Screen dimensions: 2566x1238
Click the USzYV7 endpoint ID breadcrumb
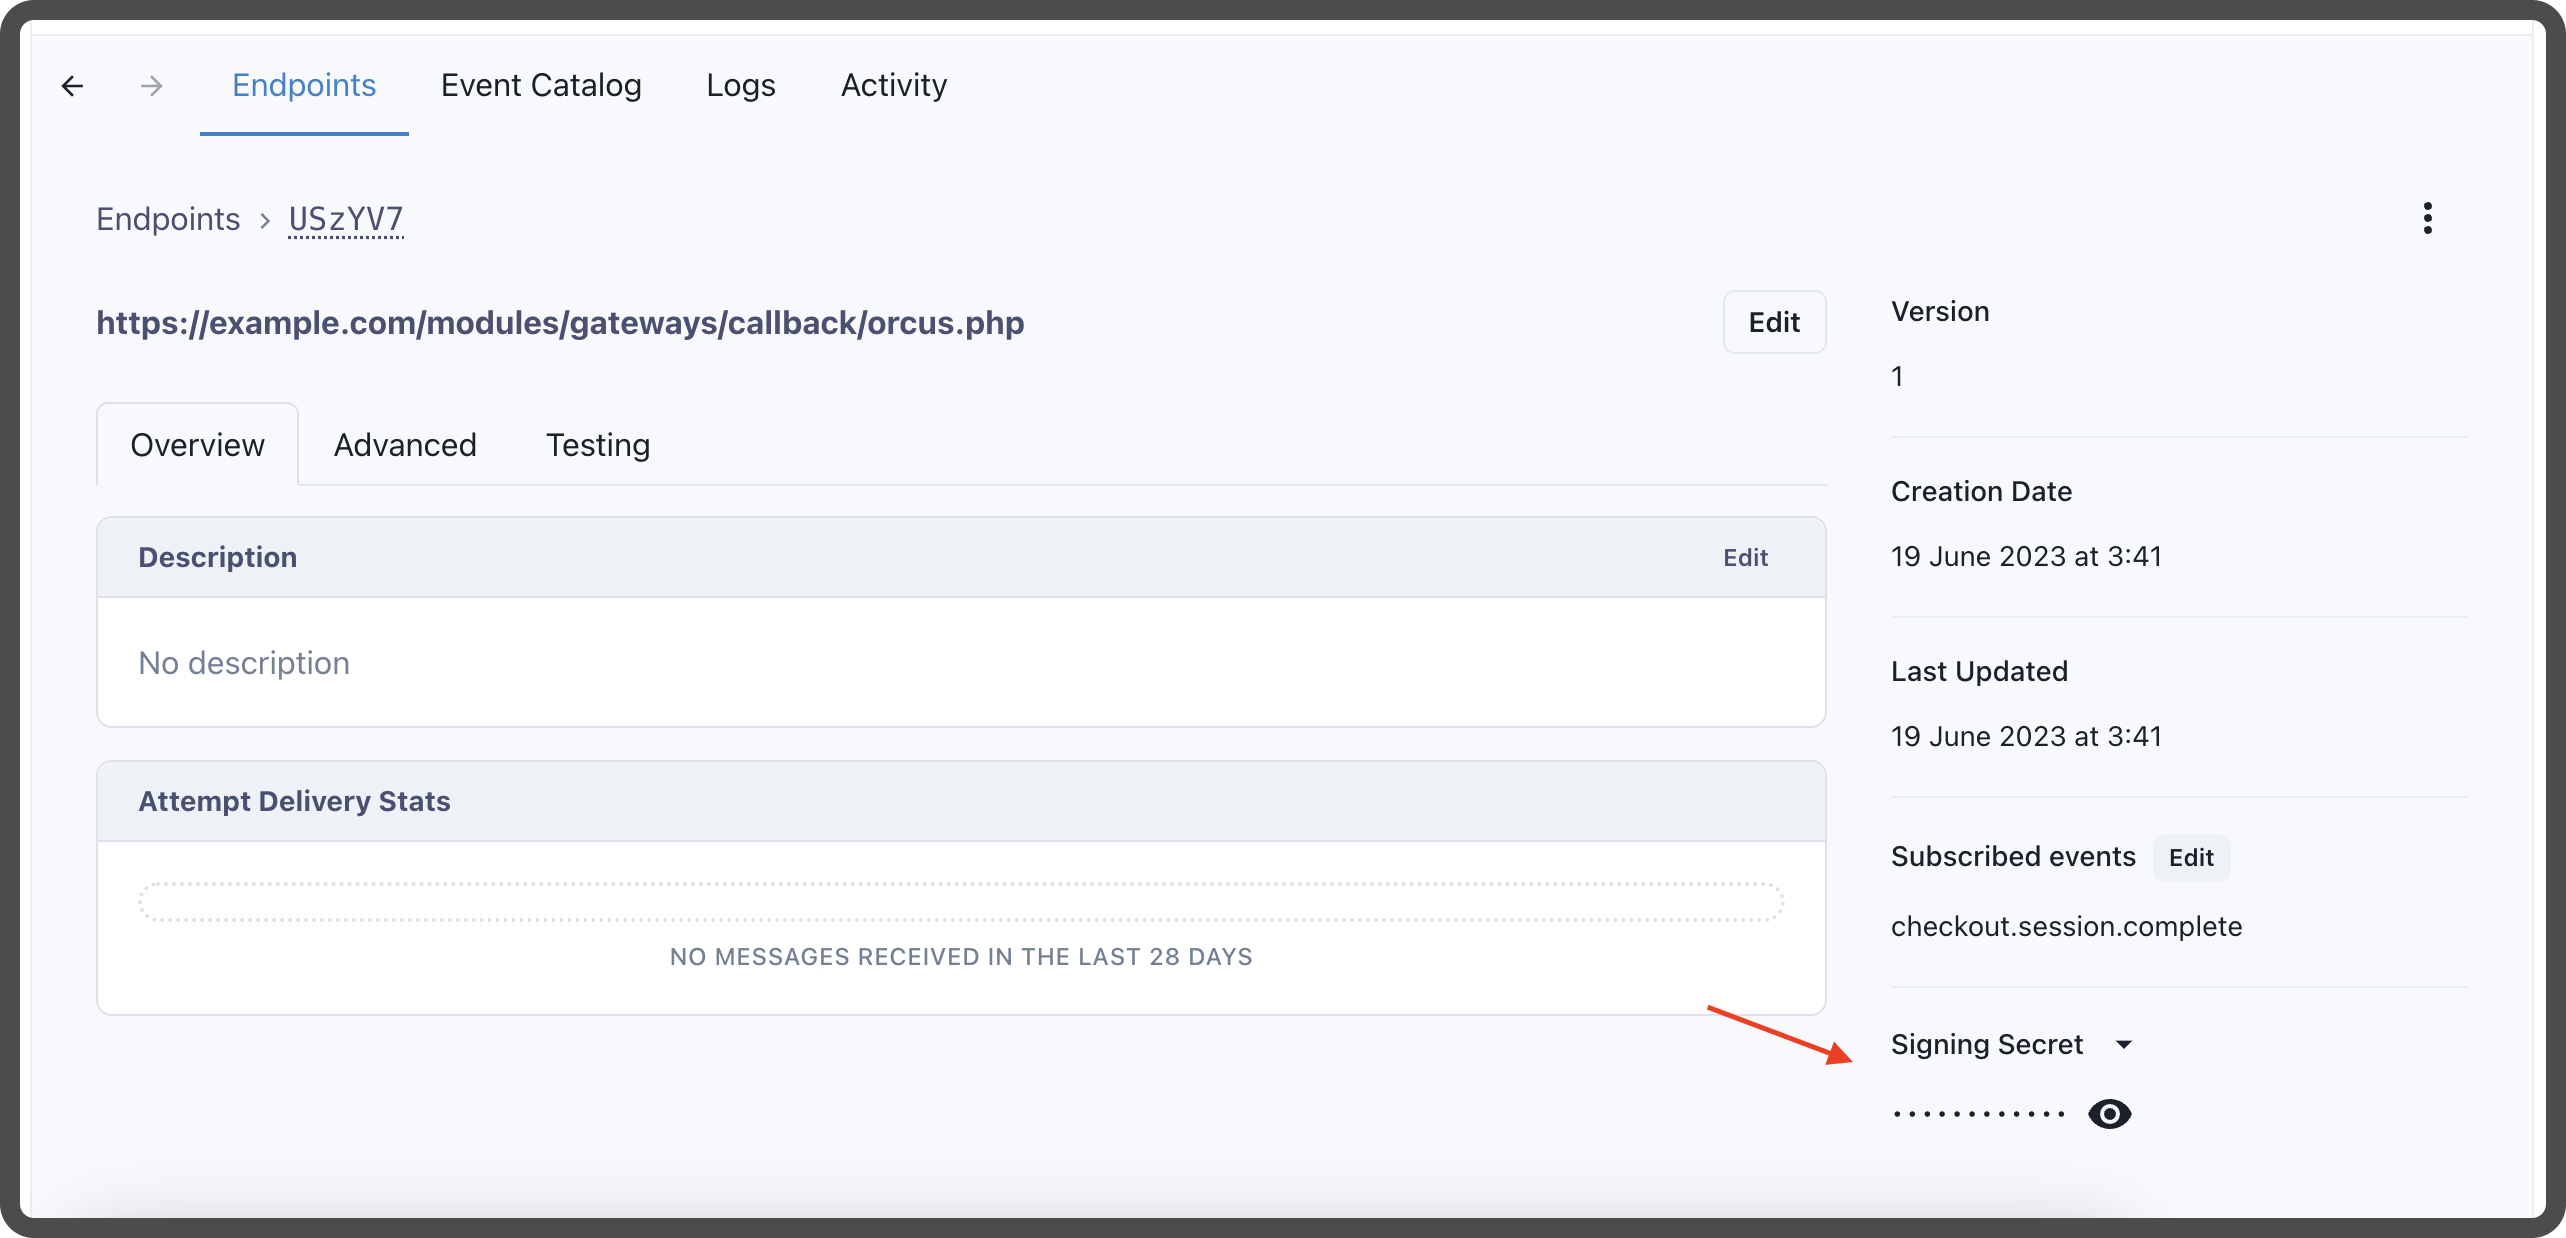pyautogui.click(x=345, y=219)
